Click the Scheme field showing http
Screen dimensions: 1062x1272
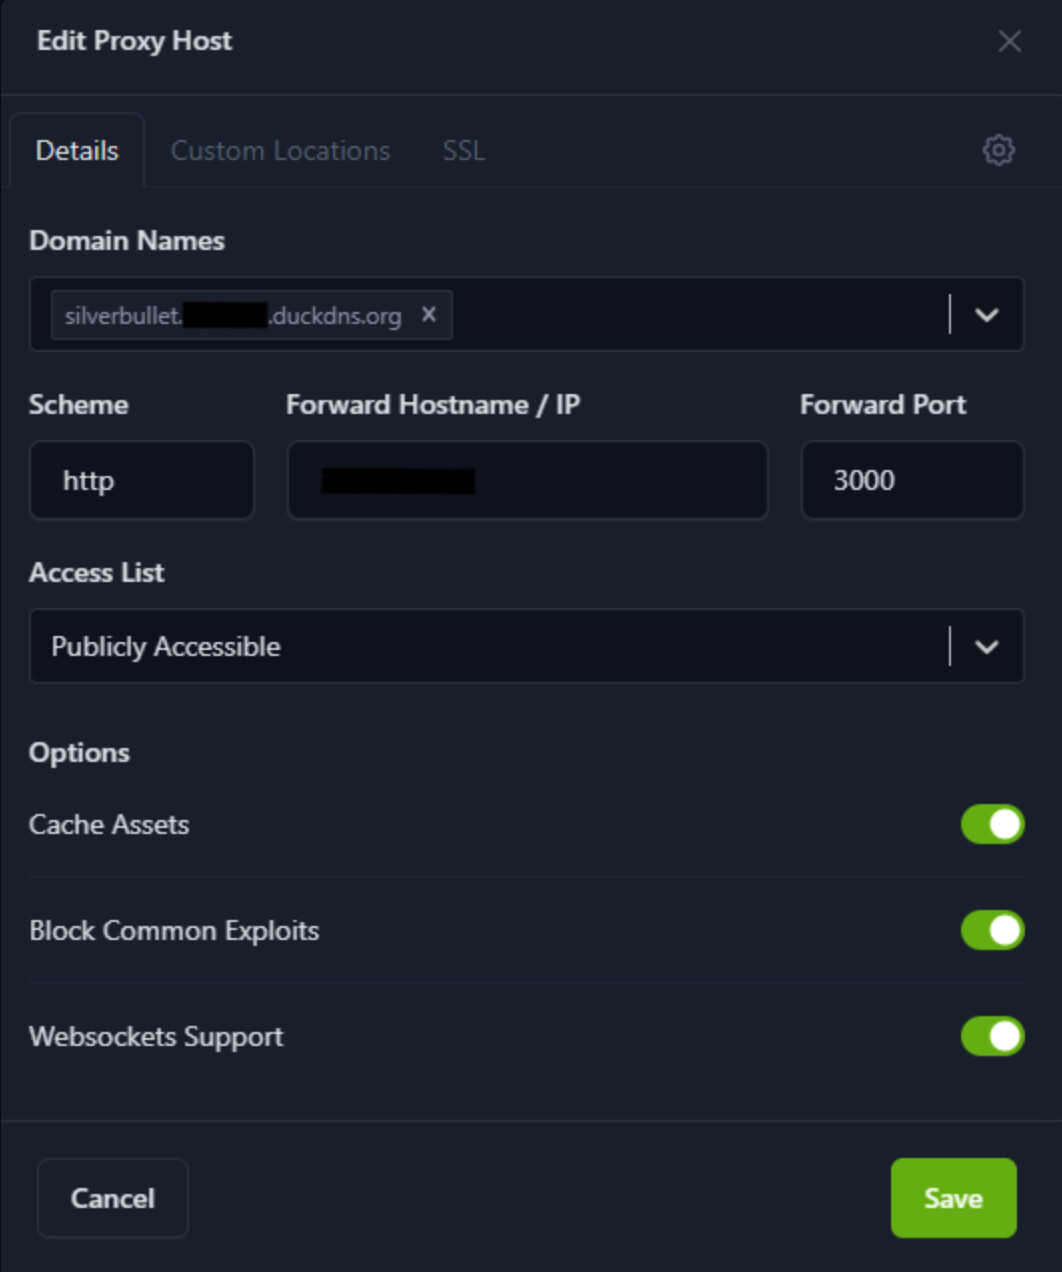click(142, 481)
